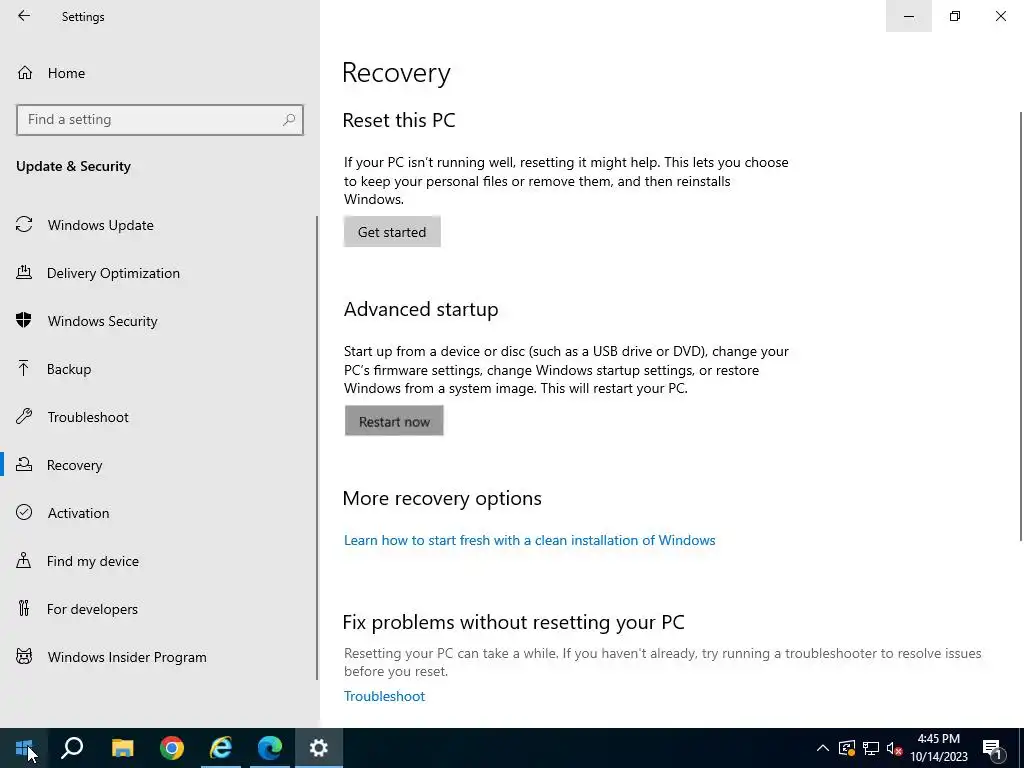Open File Explorer from taskbar
The image size is (1024, 768).
(122, 748)
